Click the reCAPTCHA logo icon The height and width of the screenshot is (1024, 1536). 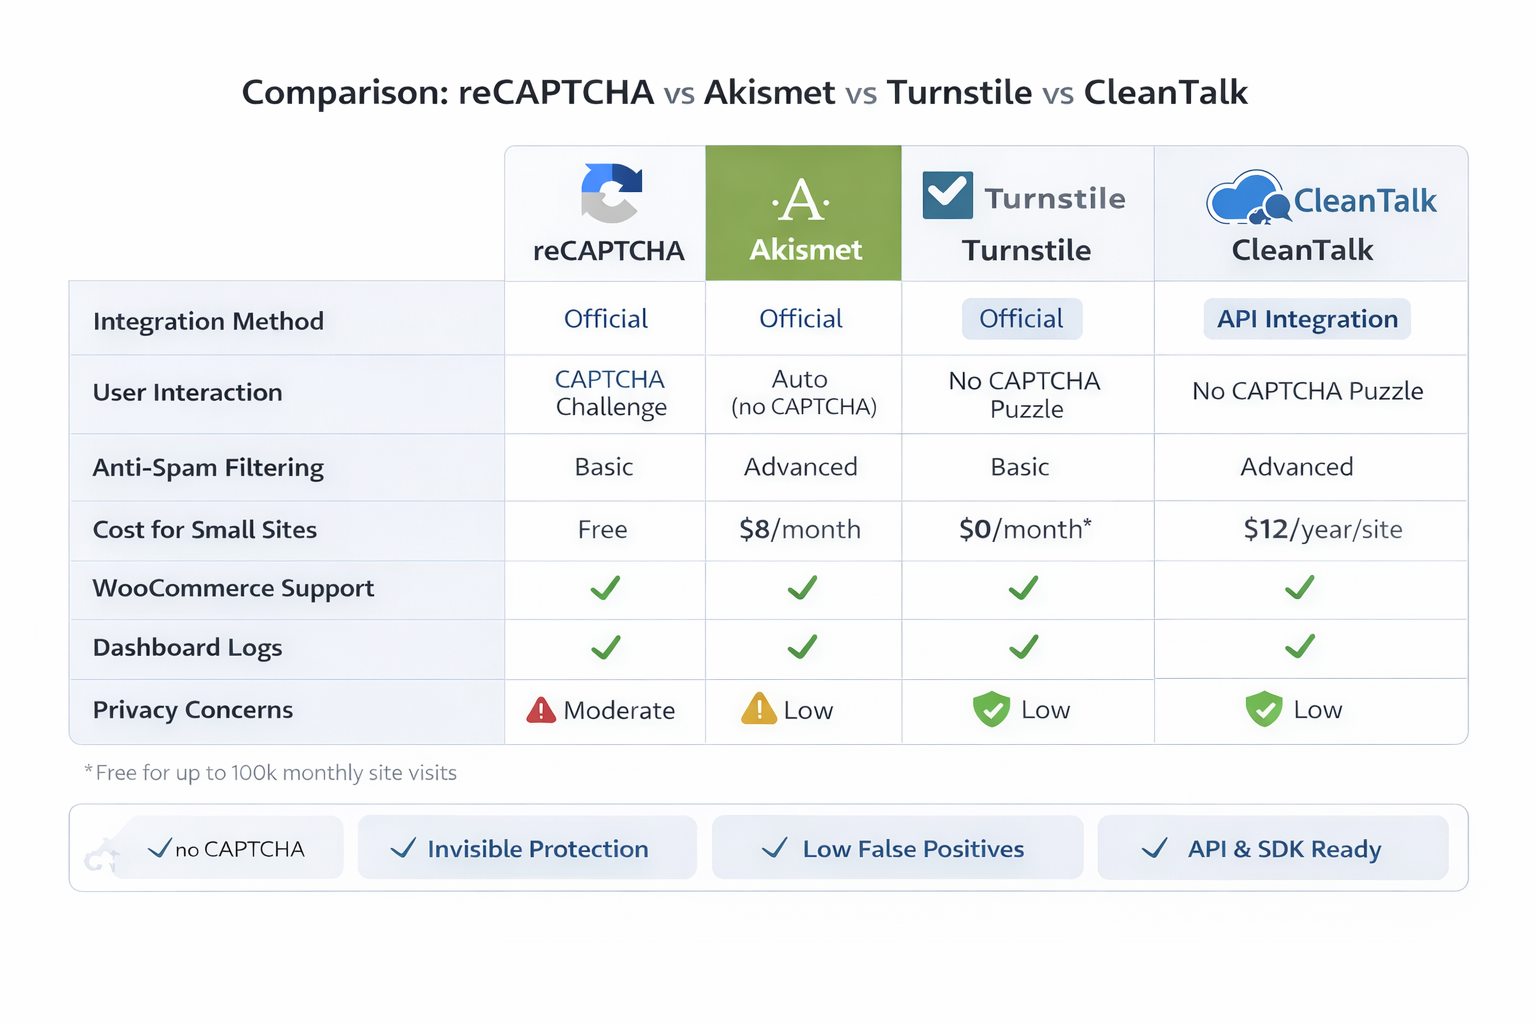(x=611, y=192)
